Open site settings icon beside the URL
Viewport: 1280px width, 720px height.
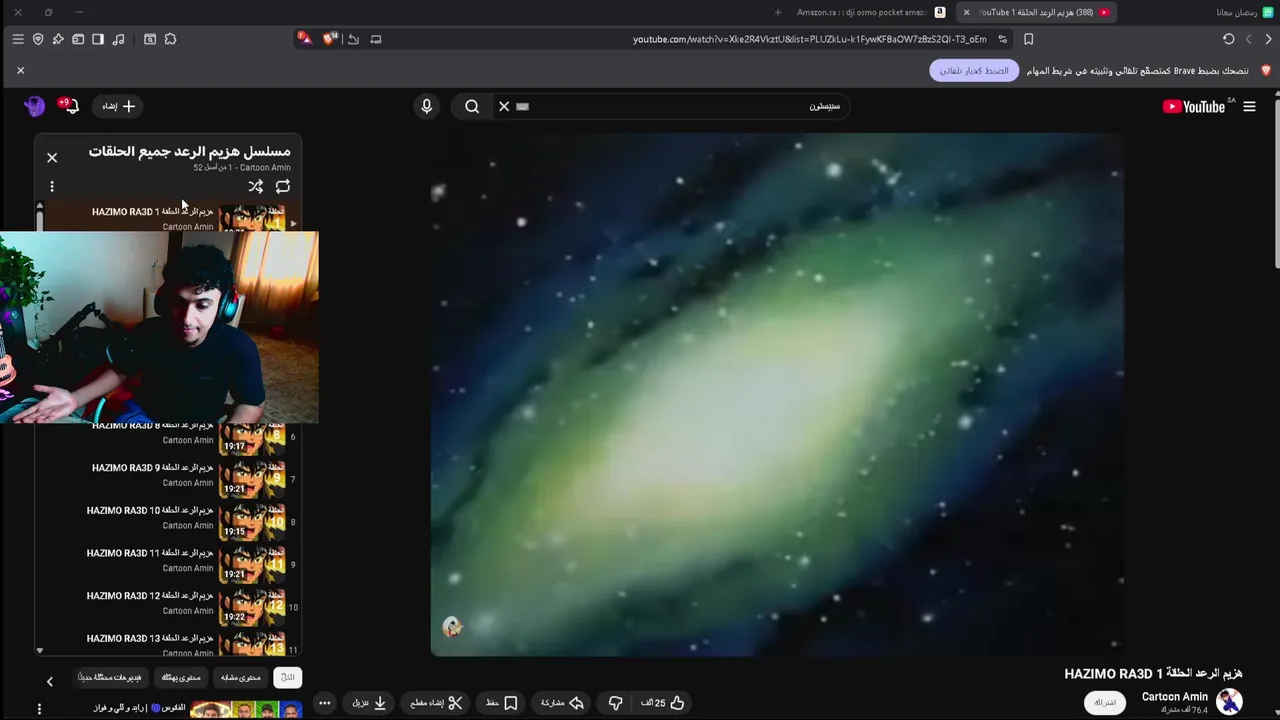pos(1003,39)
